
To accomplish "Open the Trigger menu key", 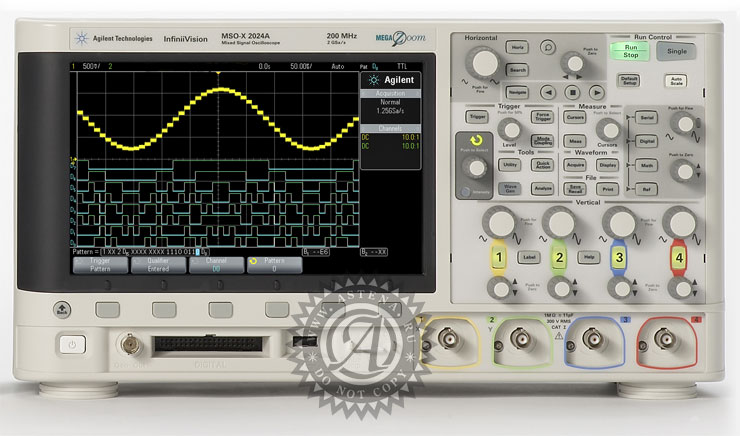I will 477,117.
